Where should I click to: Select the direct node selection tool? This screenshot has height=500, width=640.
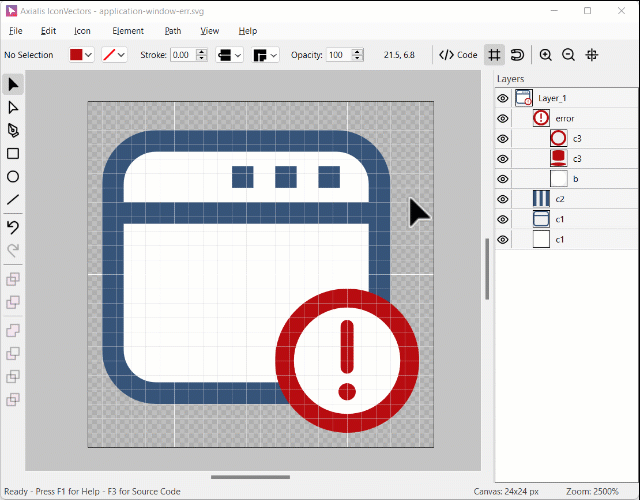(13, 107)
